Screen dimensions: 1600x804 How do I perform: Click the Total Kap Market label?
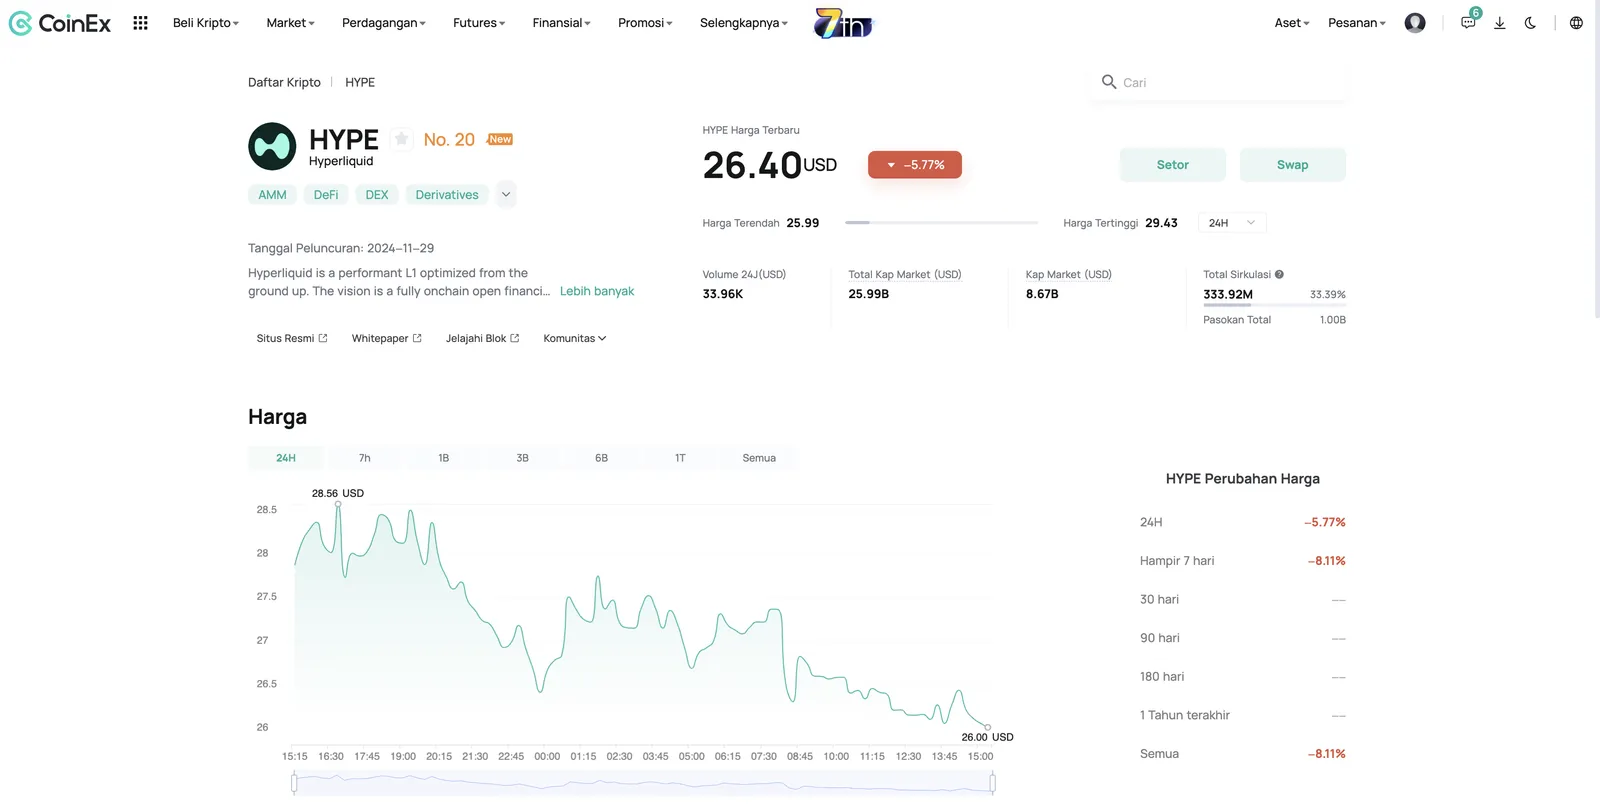coord(905,274)
